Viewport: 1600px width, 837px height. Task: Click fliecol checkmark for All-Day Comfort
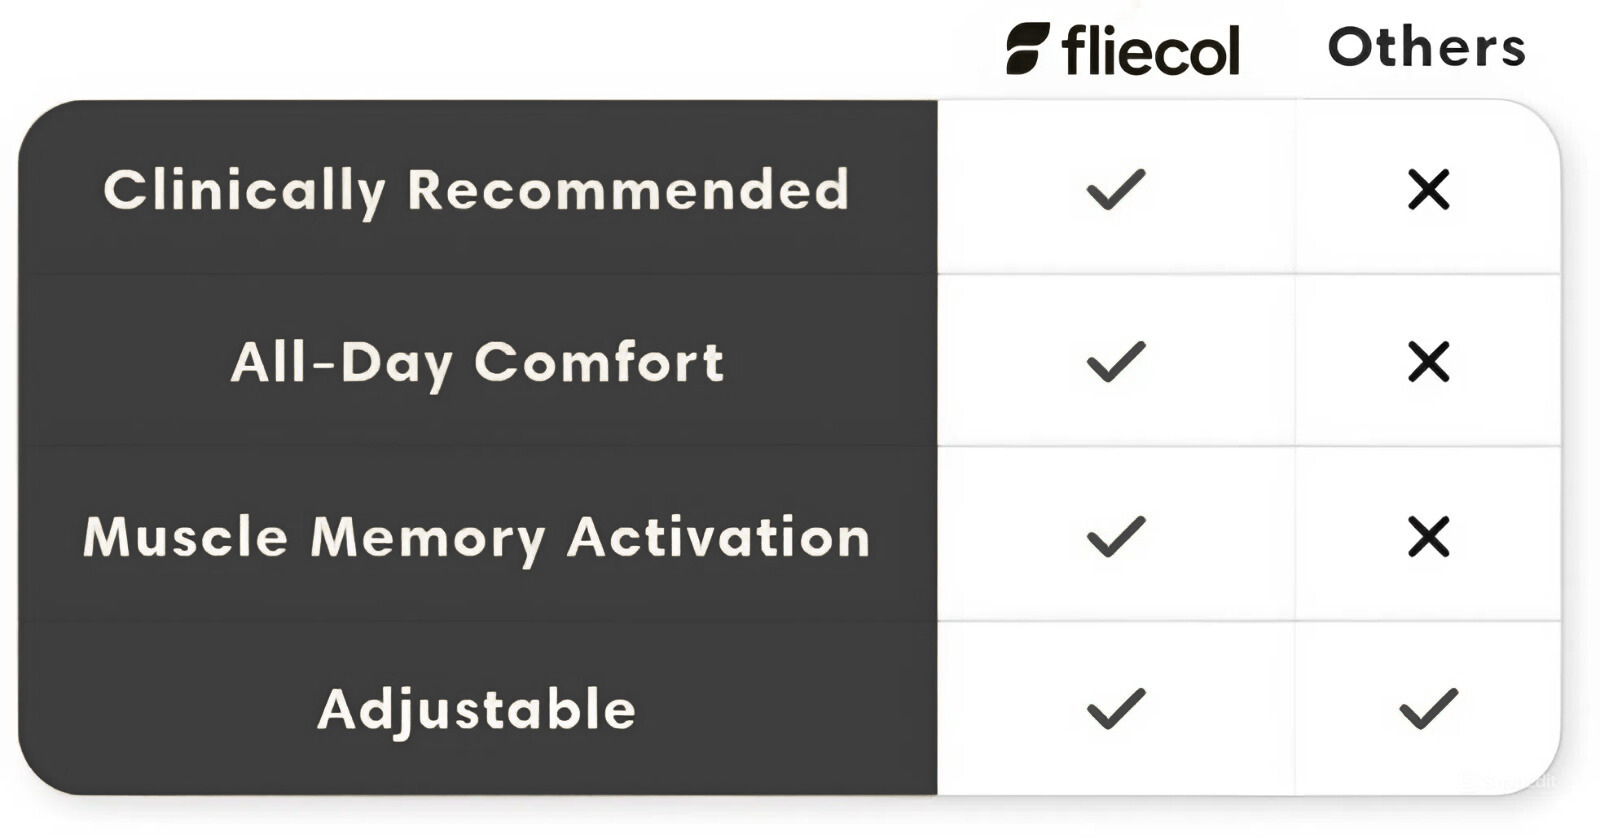1116,361
